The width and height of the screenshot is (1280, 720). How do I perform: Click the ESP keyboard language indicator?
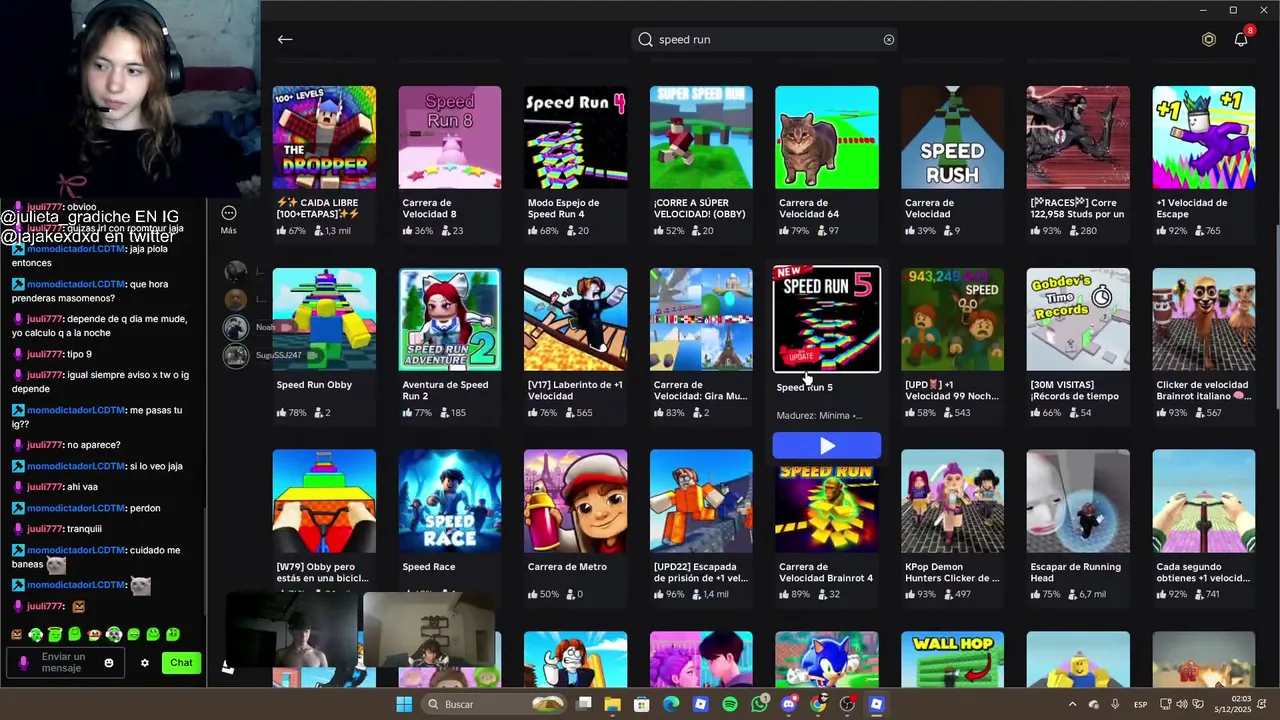(1140, 704)
